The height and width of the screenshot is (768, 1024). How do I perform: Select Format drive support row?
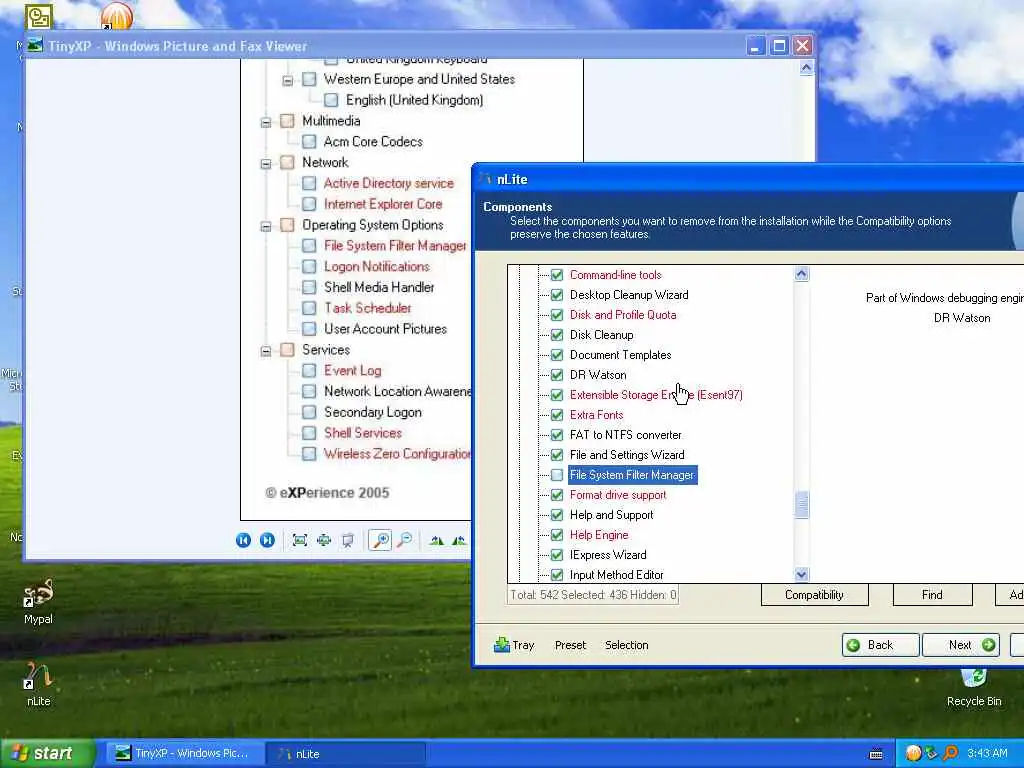tap(618, 495)
